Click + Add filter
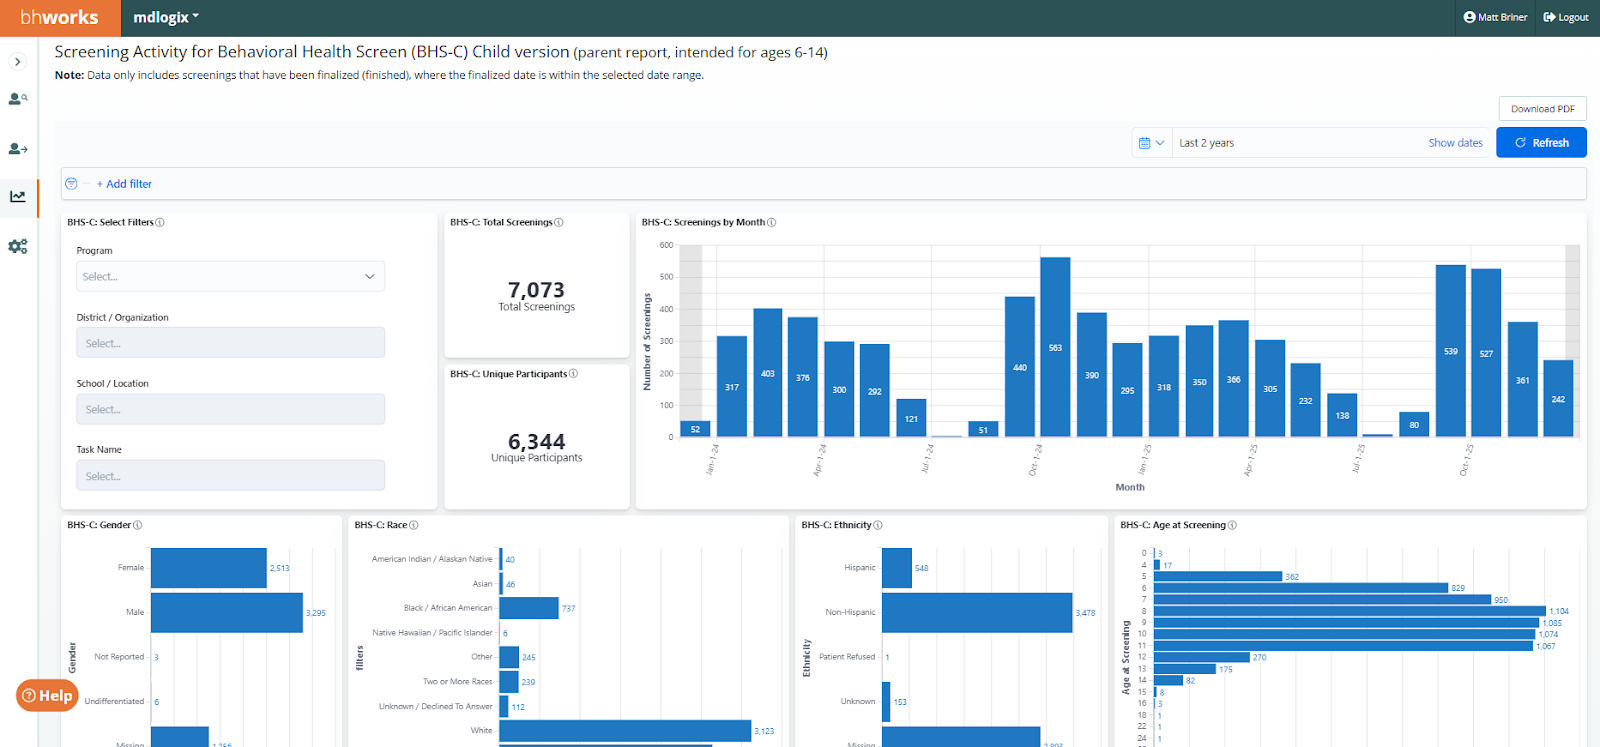This screenshot has width=1600, height=747. click(124, 184)
